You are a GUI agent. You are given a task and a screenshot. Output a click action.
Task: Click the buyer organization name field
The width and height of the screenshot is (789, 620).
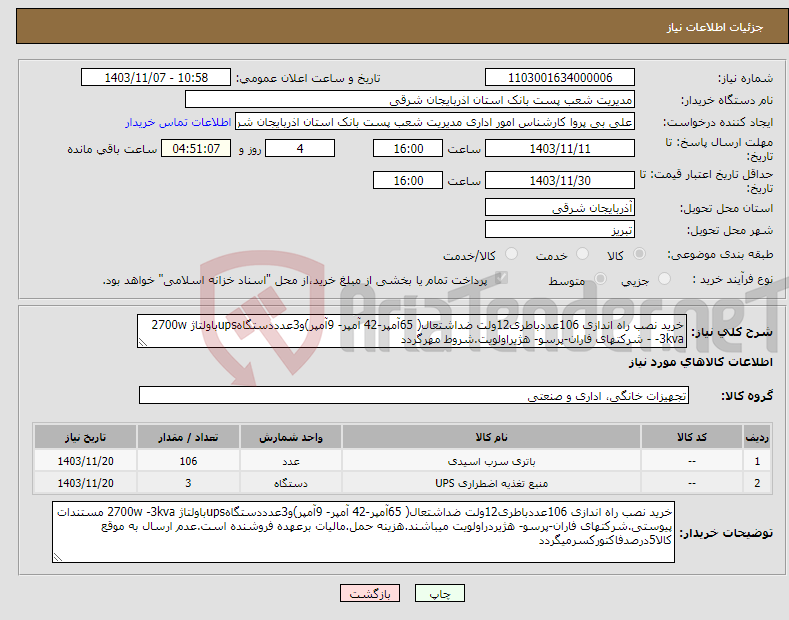(x=410, y=100)
